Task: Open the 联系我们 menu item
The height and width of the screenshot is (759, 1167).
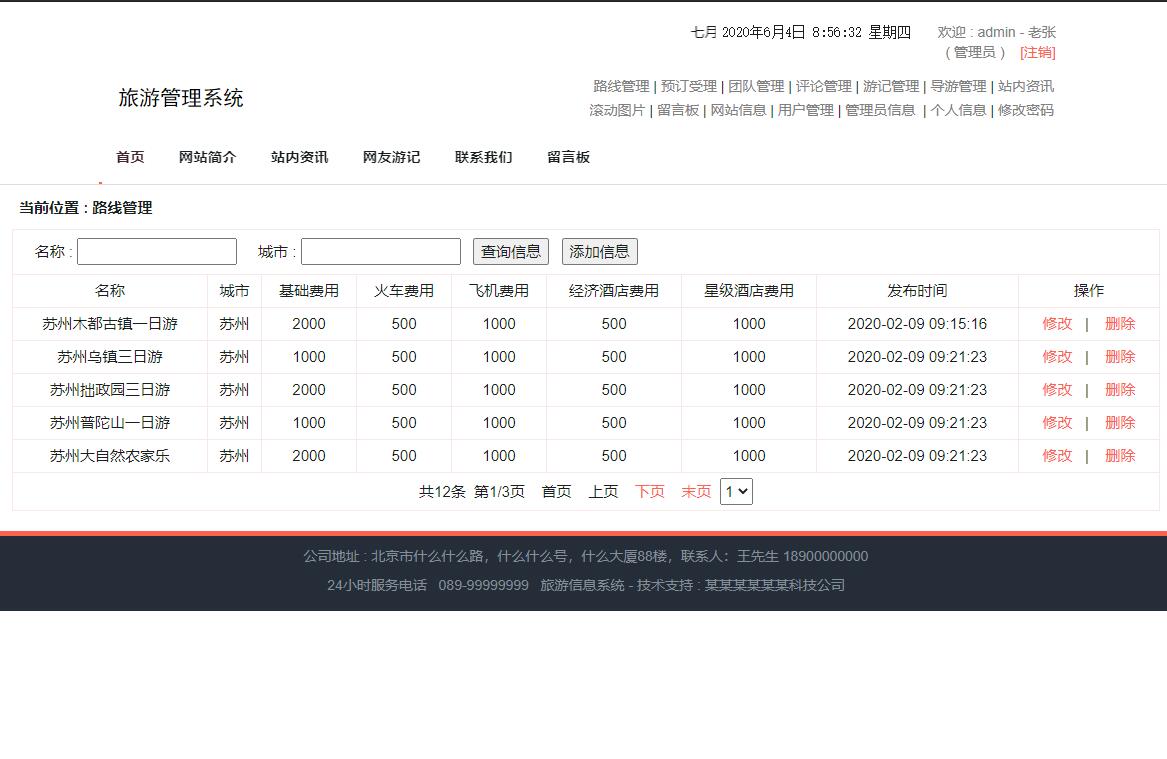Action: pos(483,157)
